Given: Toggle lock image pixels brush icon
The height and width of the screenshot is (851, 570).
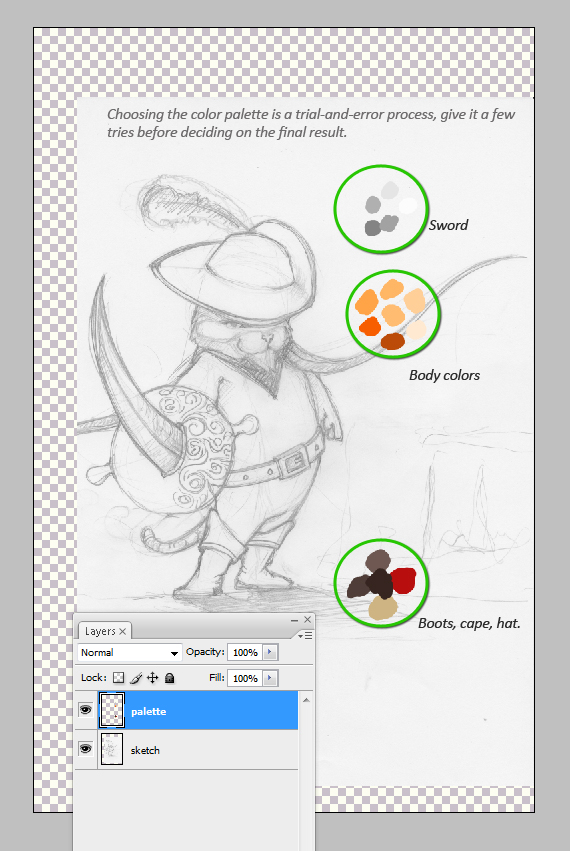Looking at the screenshot, I should [136, 677].
